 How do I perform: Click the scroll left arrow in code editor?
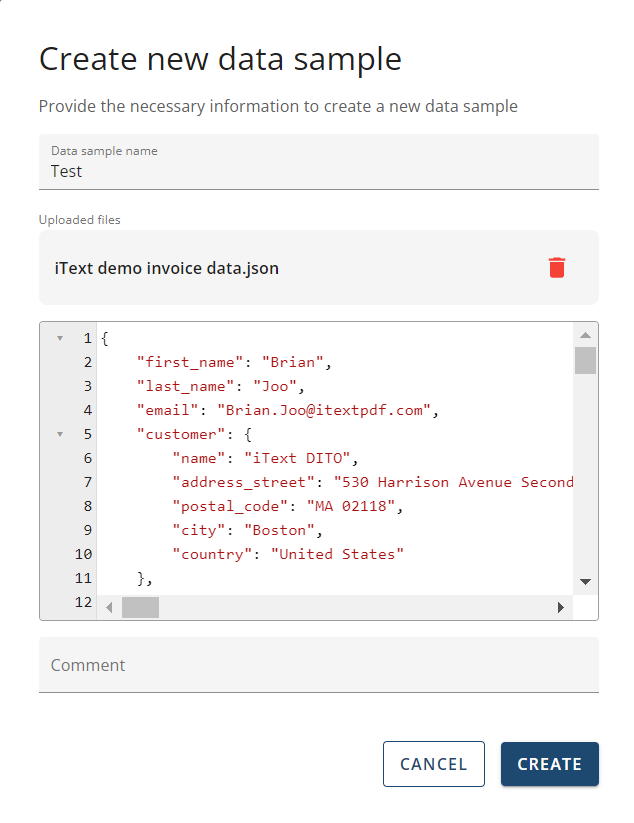click(109, 607)
